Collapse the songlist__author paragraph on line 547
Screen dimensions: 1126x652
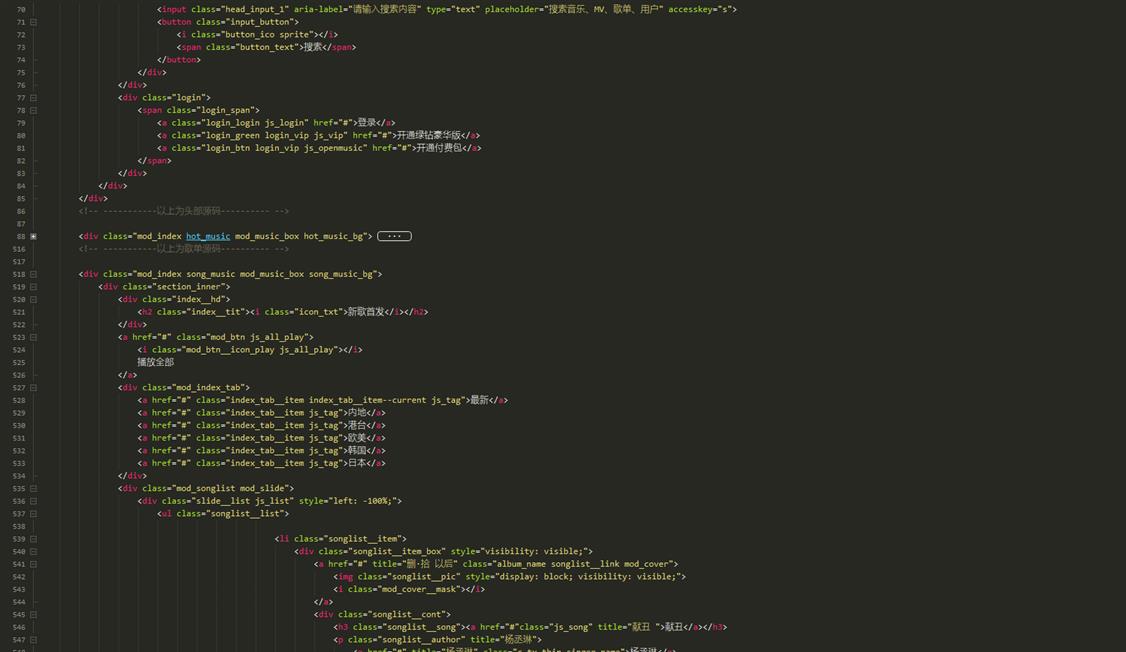click(x=34, y=640)
